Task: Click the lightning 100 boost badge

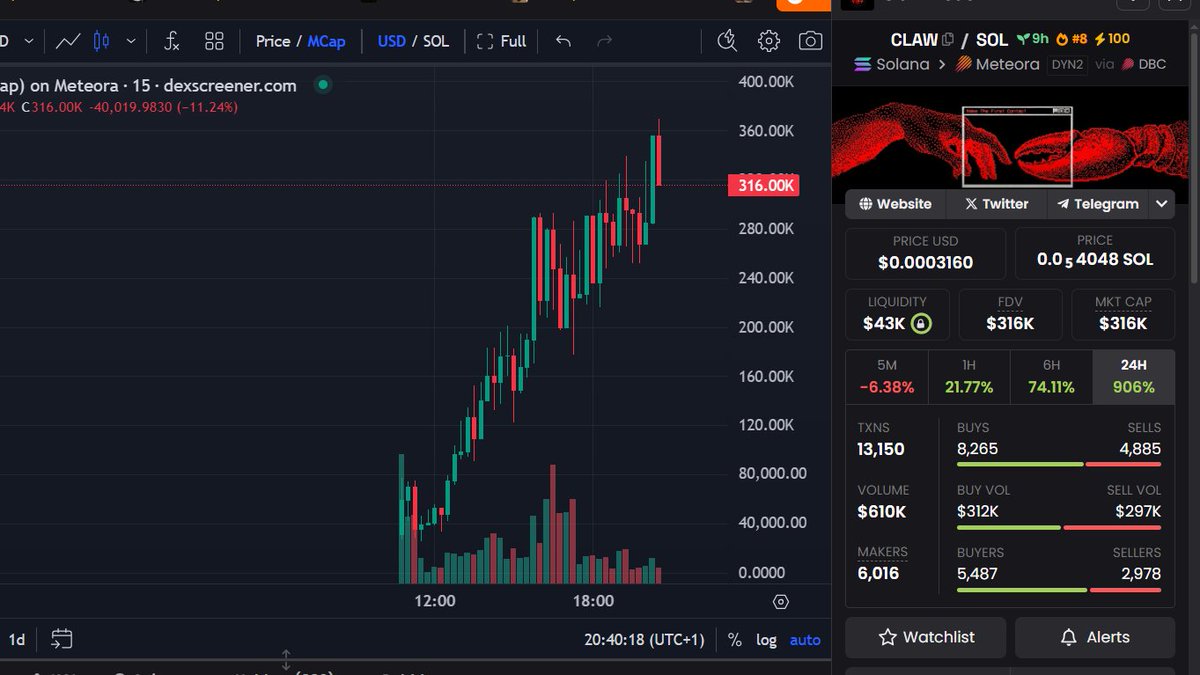Action: (1112, 39)
